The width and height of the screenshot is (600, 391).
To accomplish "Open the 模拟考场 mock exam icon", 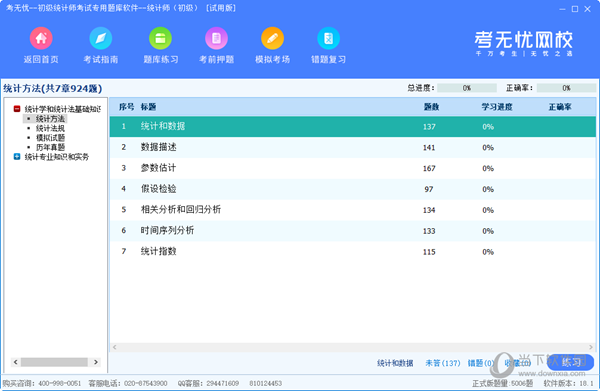I will click(272, 38).
